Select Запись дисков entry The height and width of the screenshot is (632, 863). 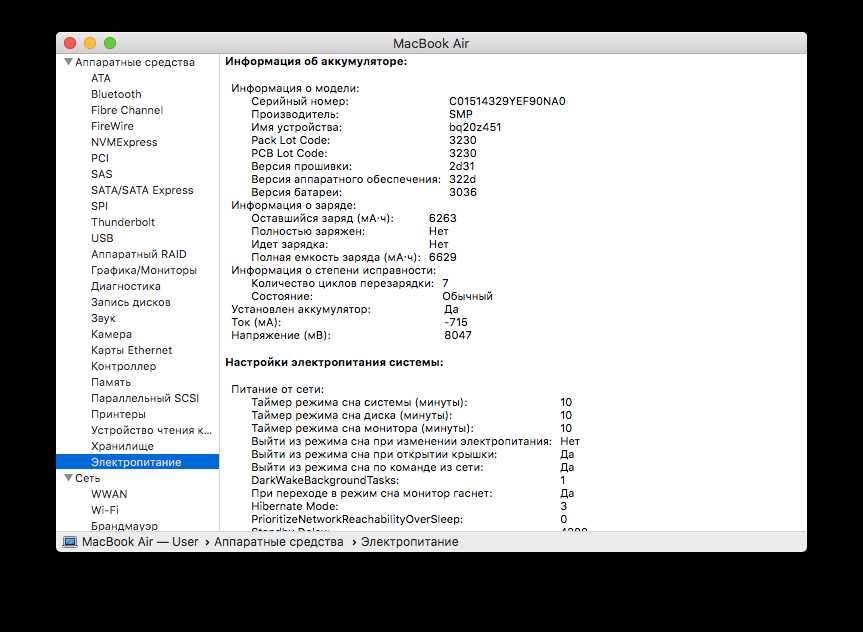coord(130,302)
